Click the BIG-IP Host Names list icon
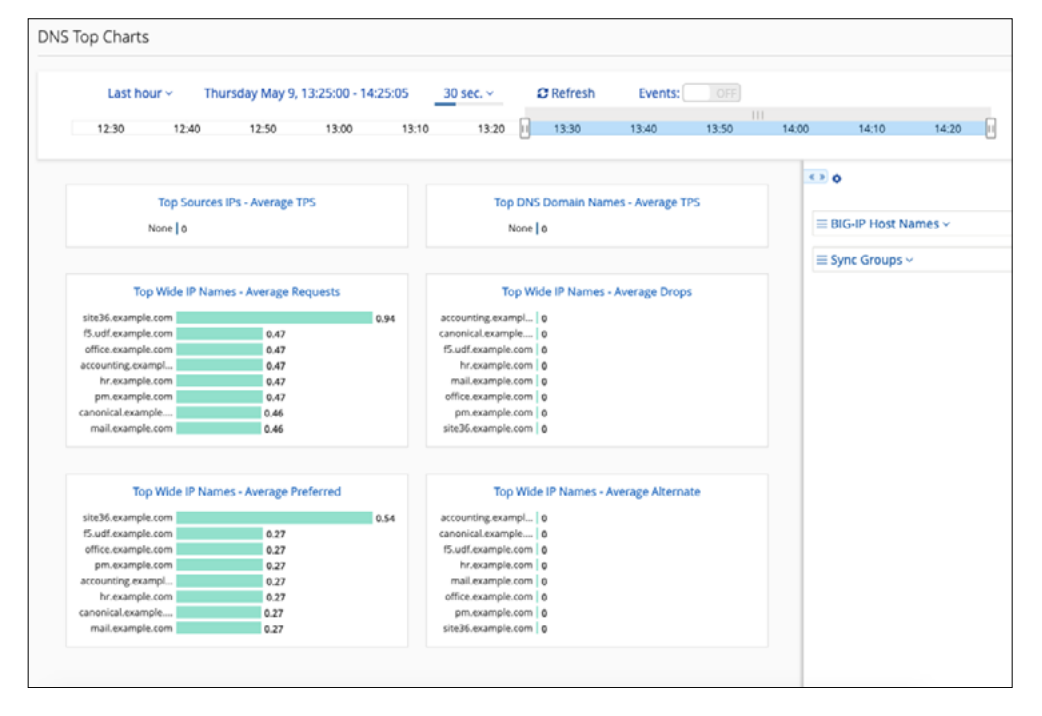1042x716 pixels. click(x=822, y=224)
